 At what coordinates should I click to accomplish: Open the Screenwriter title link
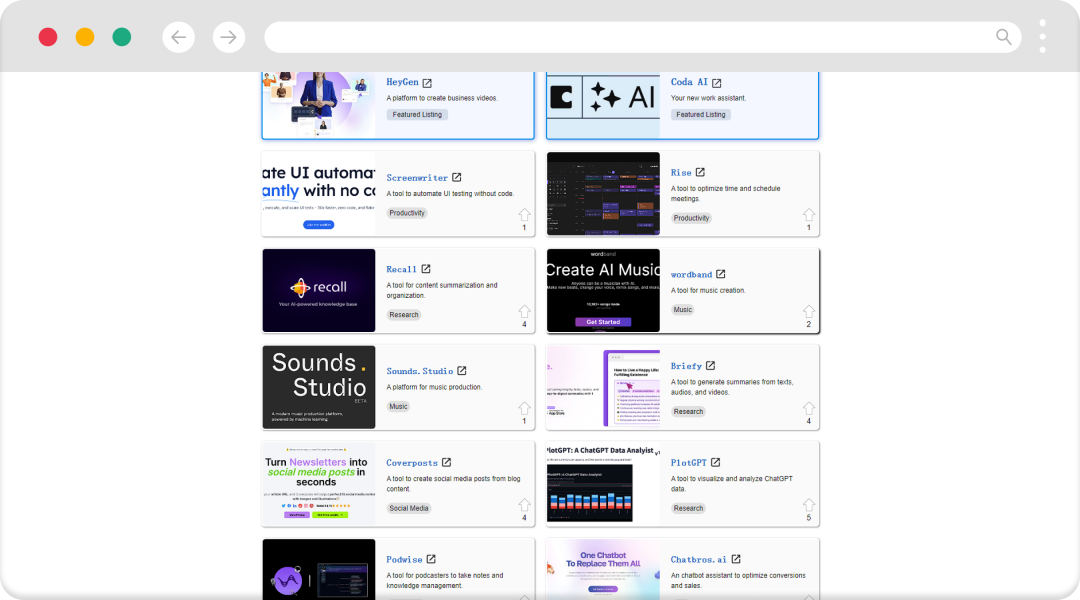(x=417, y=178)
